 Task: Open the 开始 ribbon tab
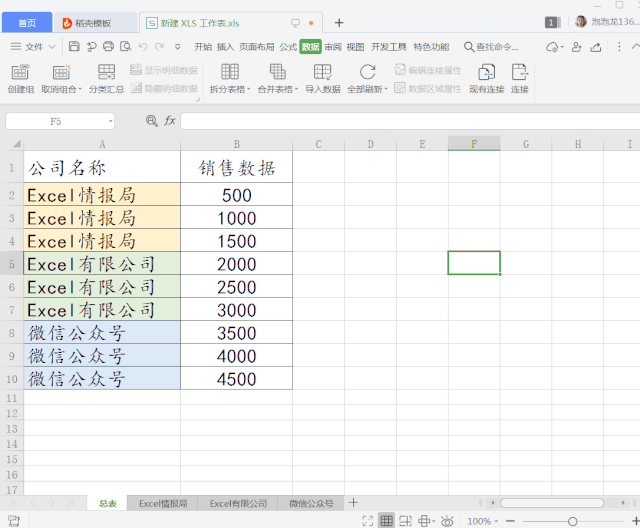point(203,47)
